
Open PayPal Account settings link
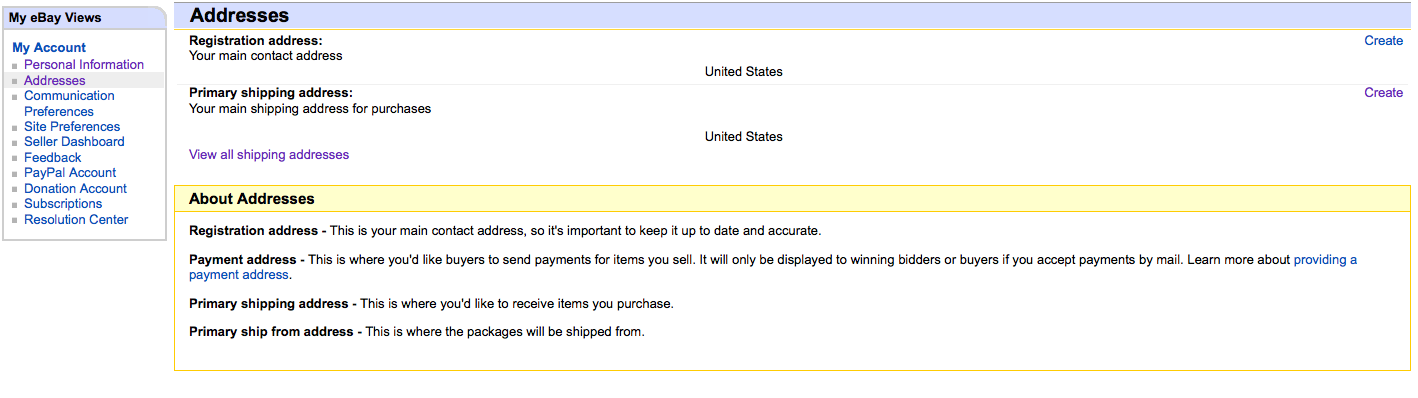(70, 172)
